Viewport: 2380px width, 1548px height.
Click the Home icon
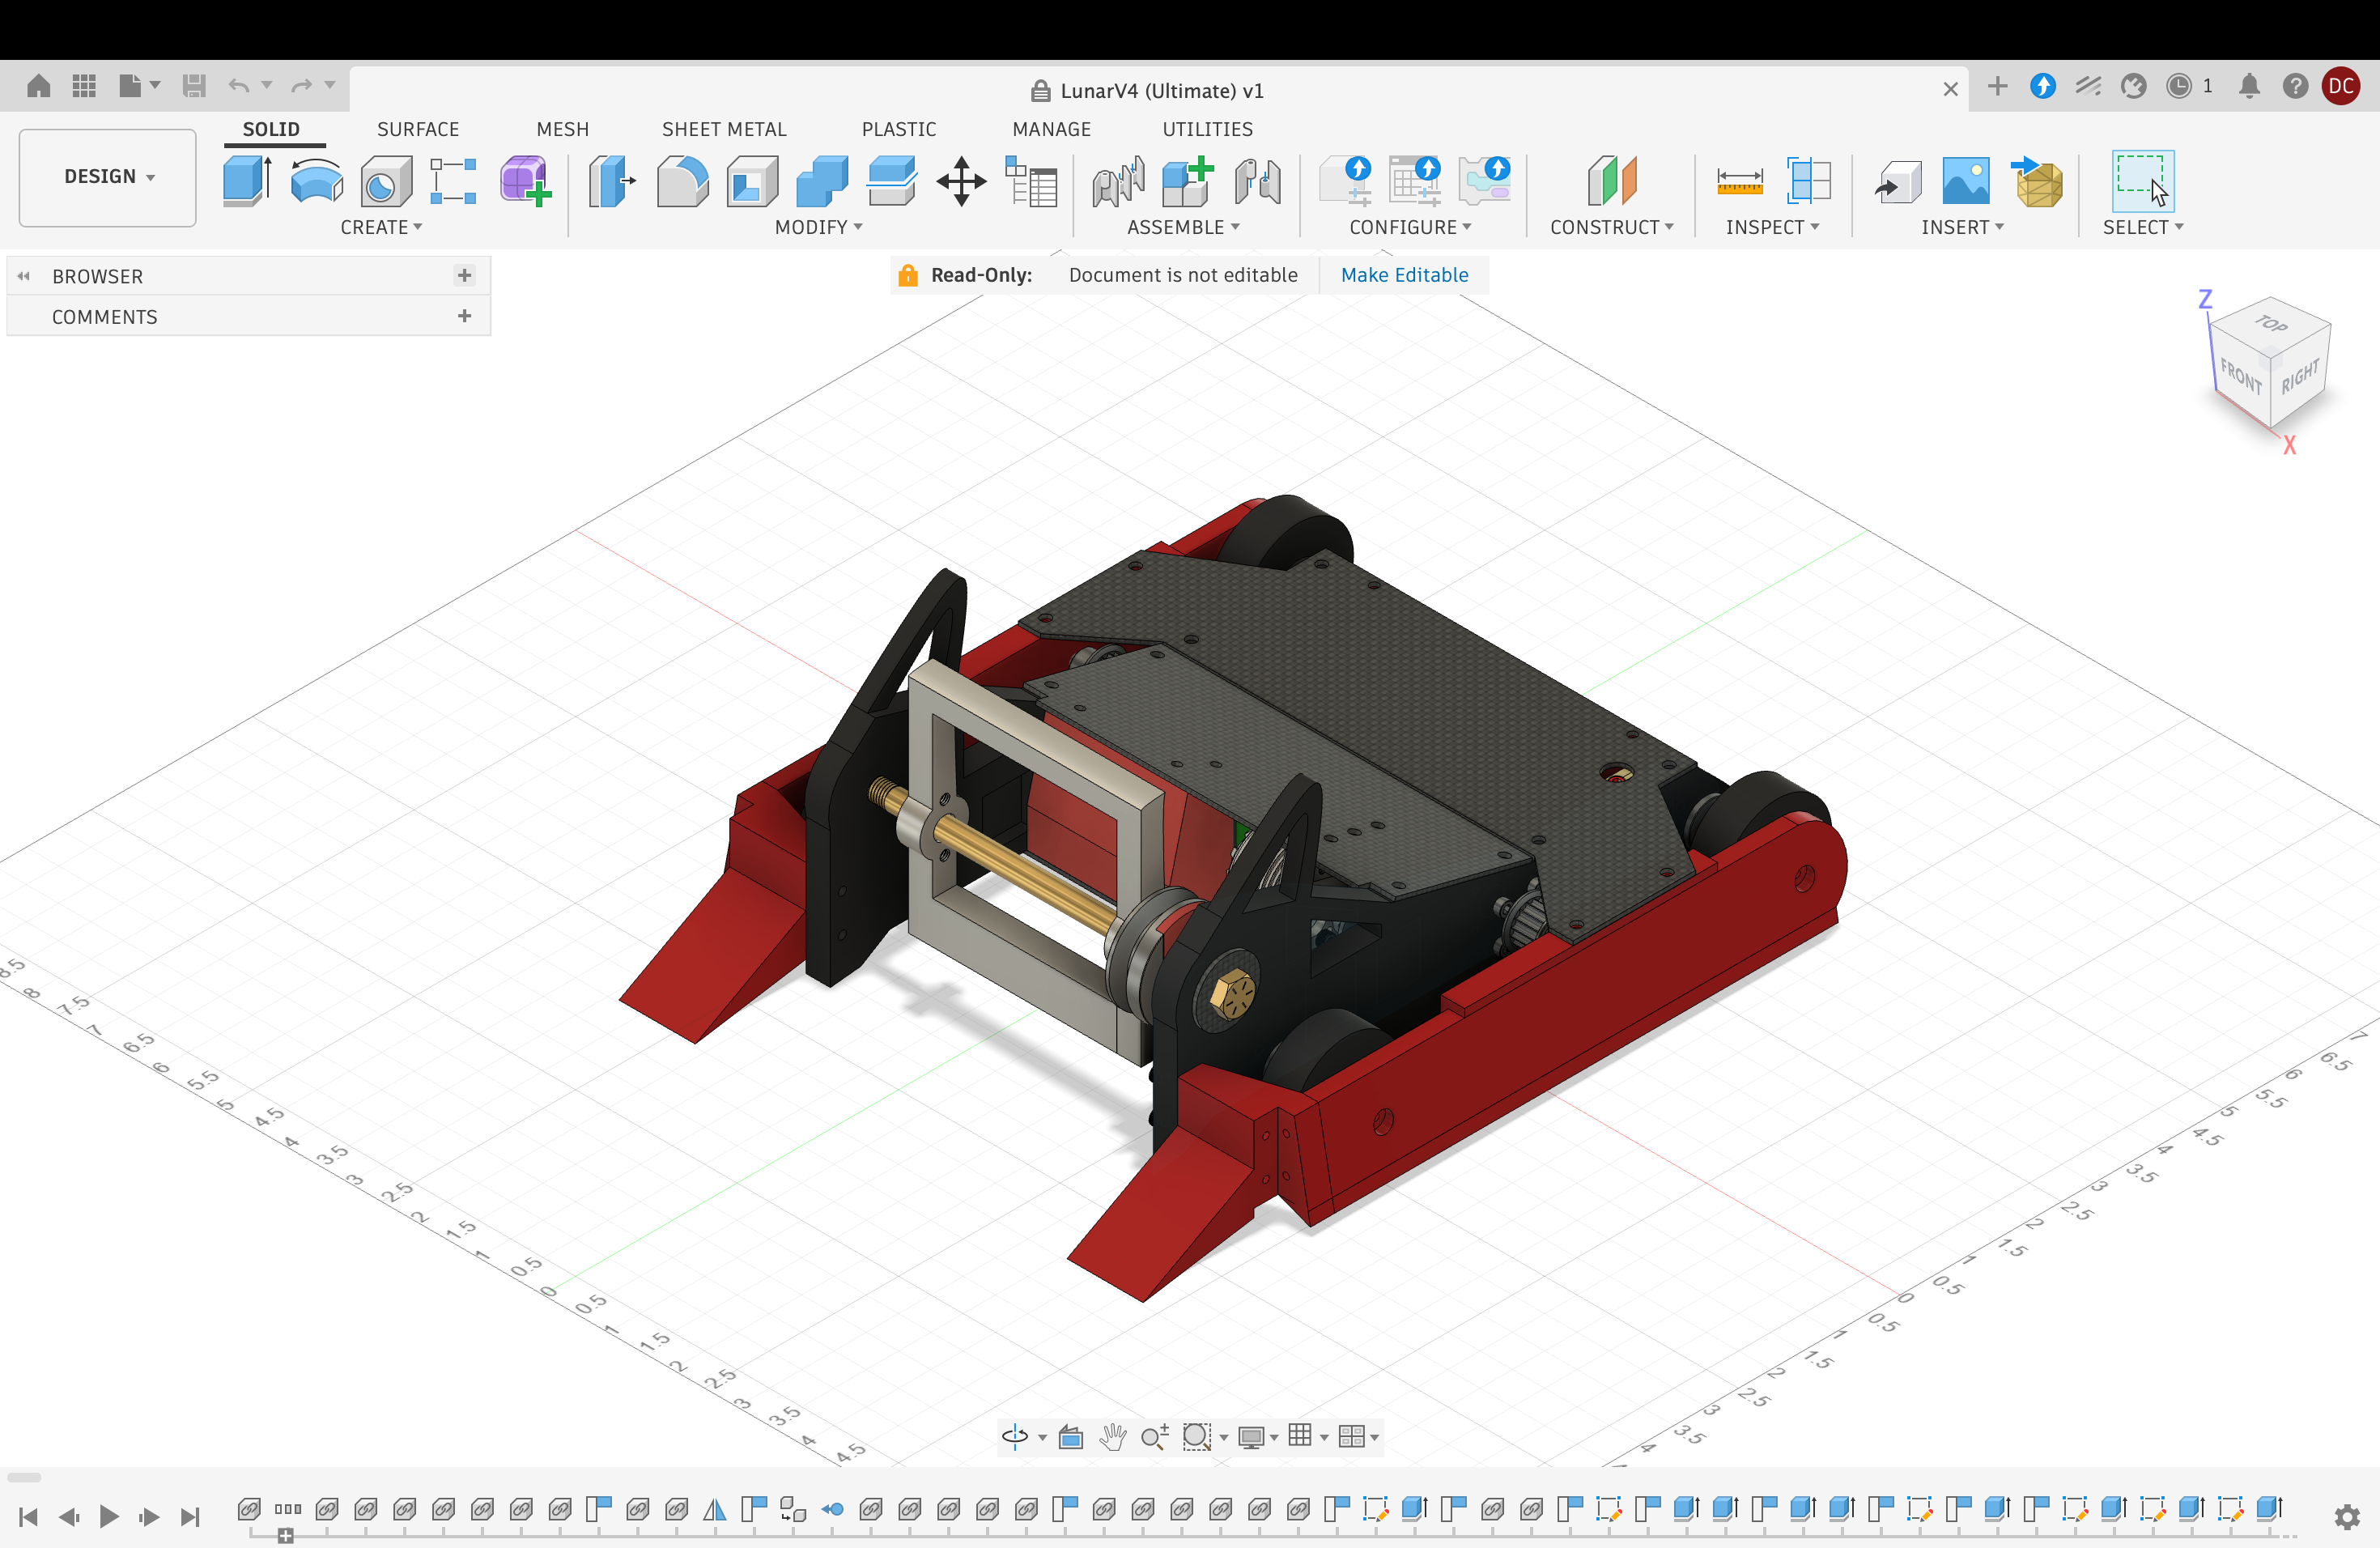coord(38,86)
